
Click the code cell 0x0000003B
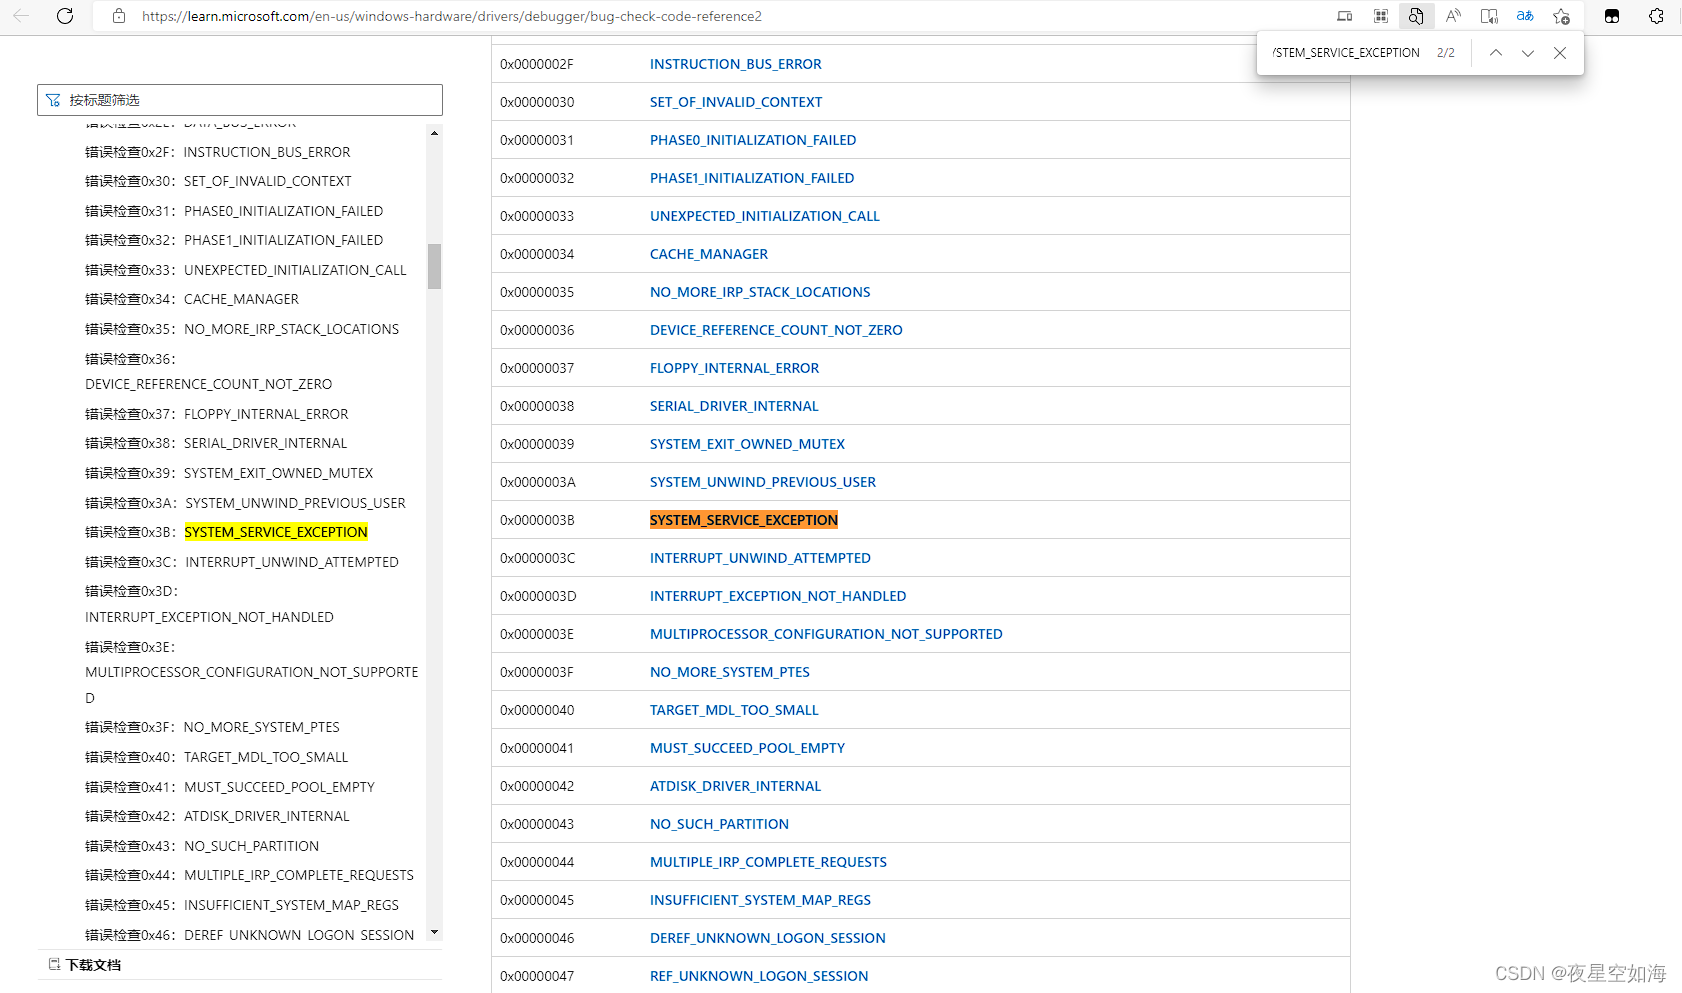pos(538,520)
